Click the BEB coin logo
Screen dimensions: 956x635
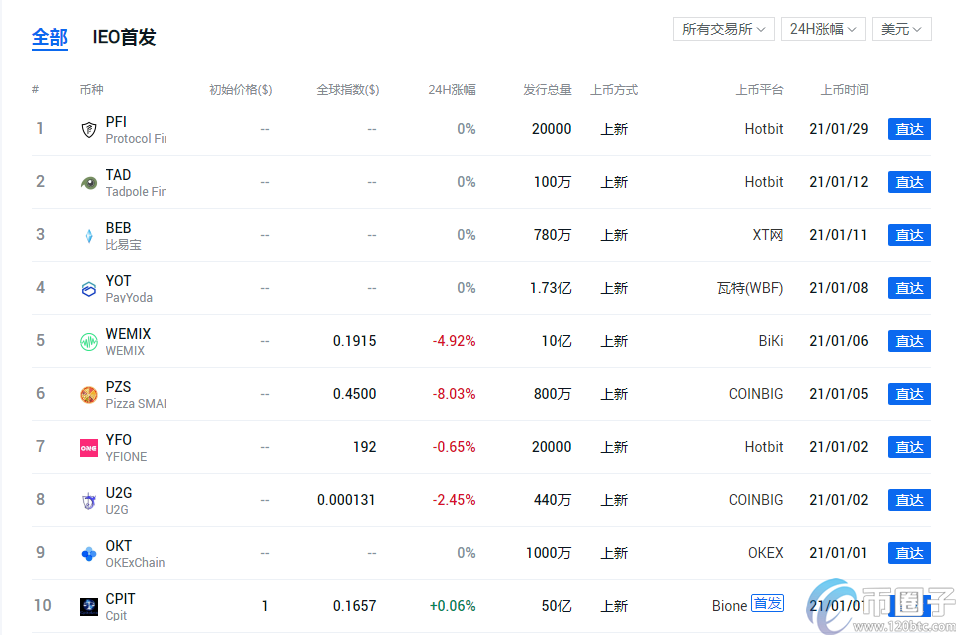(89, 236)
